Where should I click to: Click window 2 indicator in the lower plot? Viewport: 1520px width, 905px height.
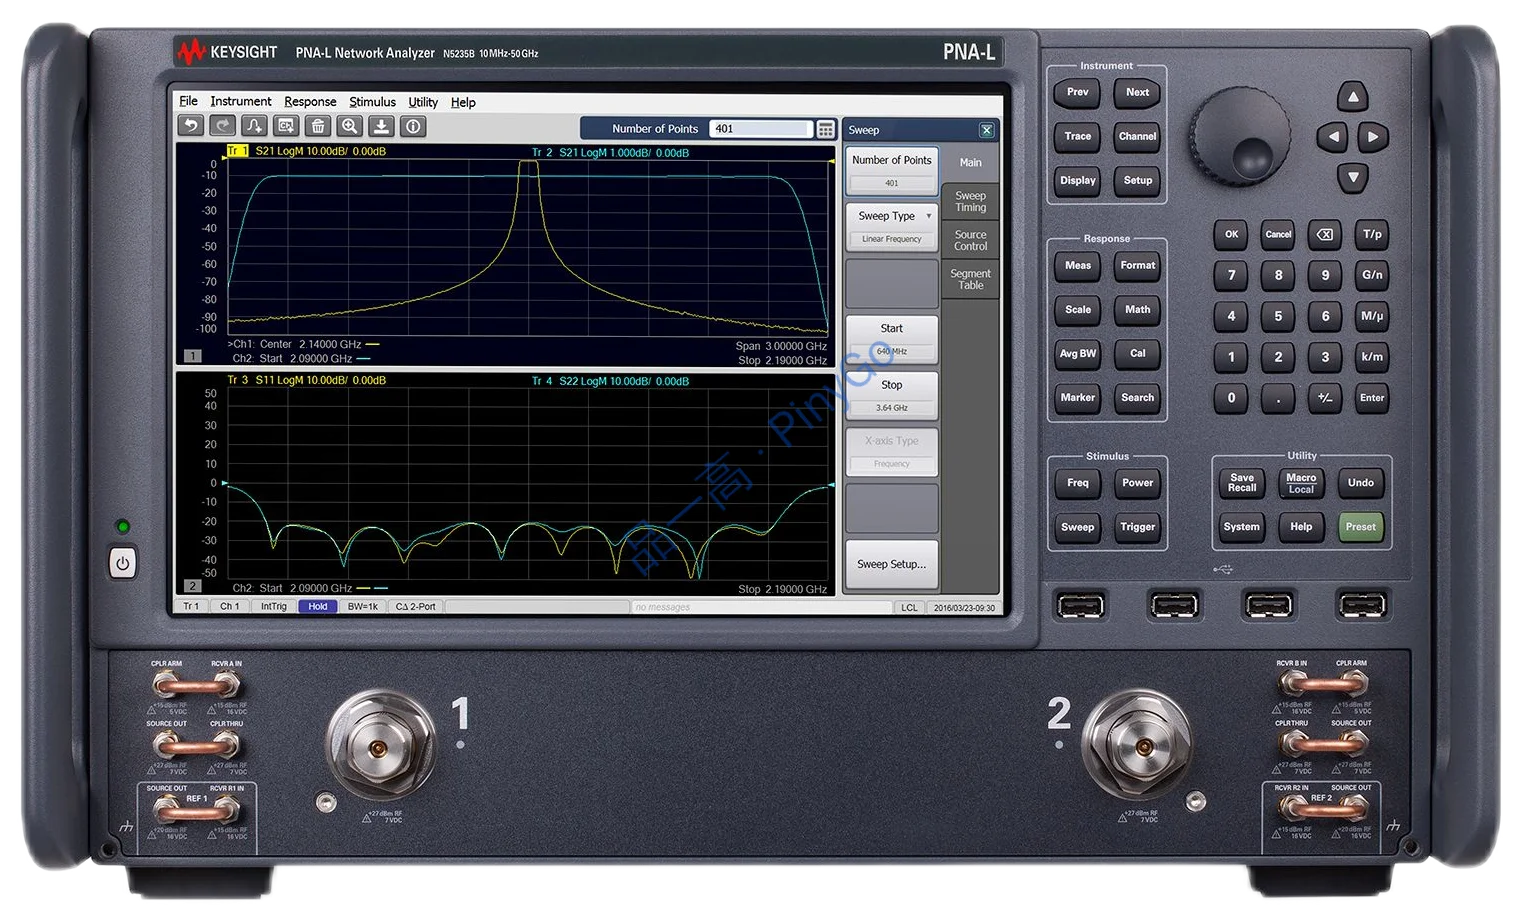coord(193,586)
